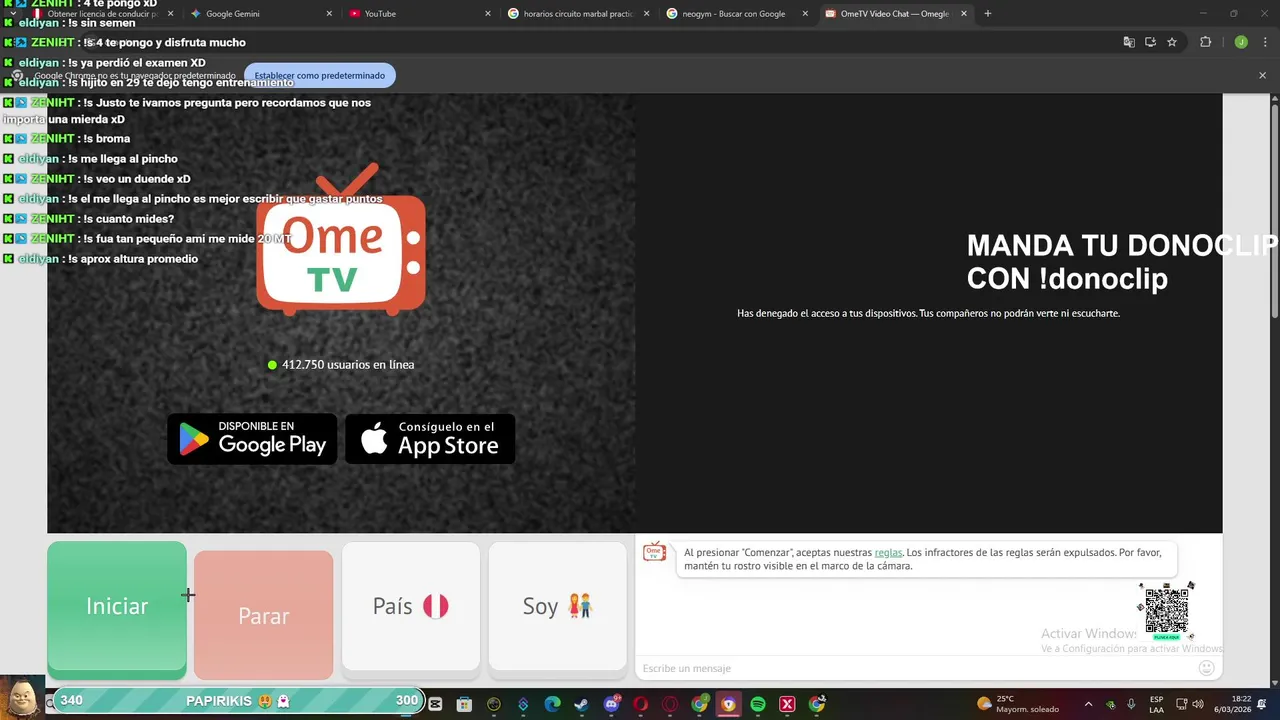Open the Google Play download badge
The image size is (1280, 720).
point(252,439)
